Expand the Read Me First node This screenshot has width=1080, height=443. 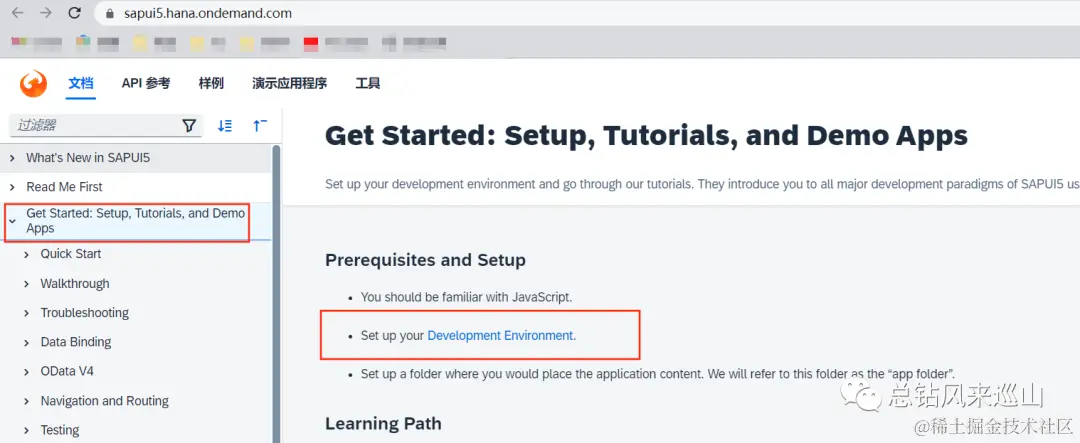[12, 187]
